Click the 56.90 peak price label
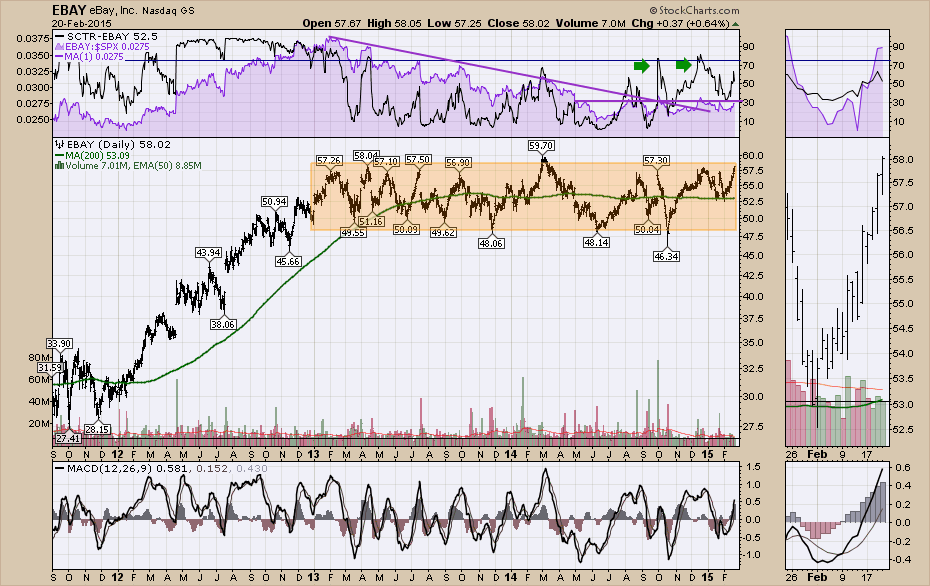Screen dimensions: 930x586 pos(458,162)
